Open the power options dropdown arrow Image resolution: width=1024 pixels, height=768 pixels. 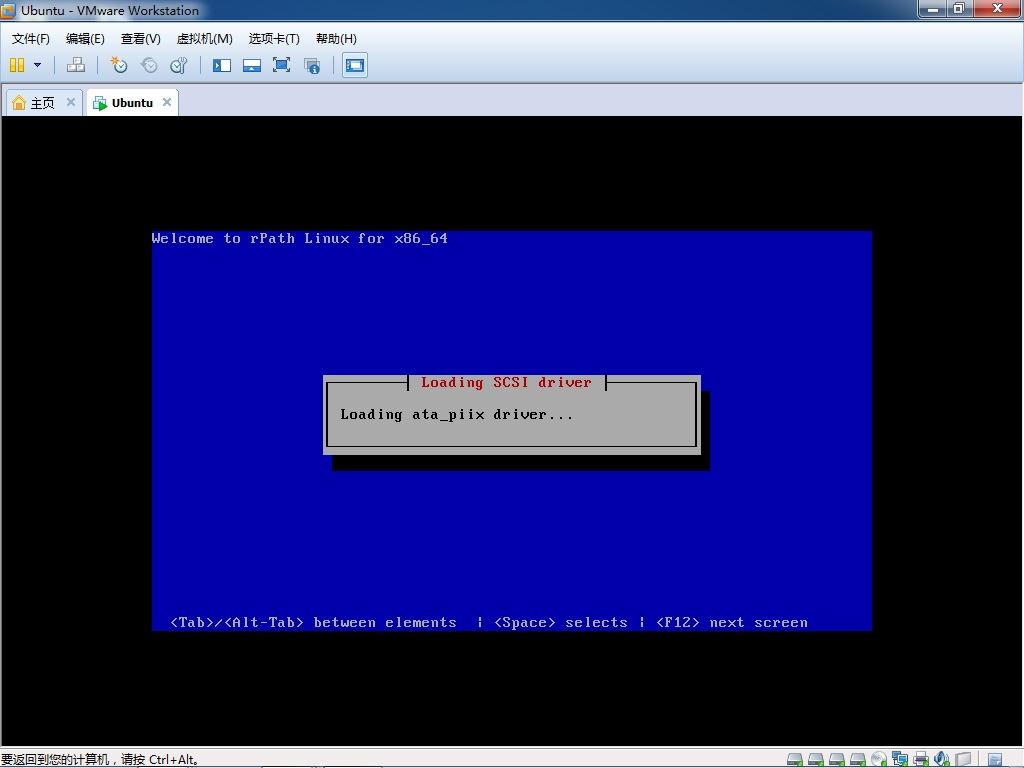(x=37, y=65)
